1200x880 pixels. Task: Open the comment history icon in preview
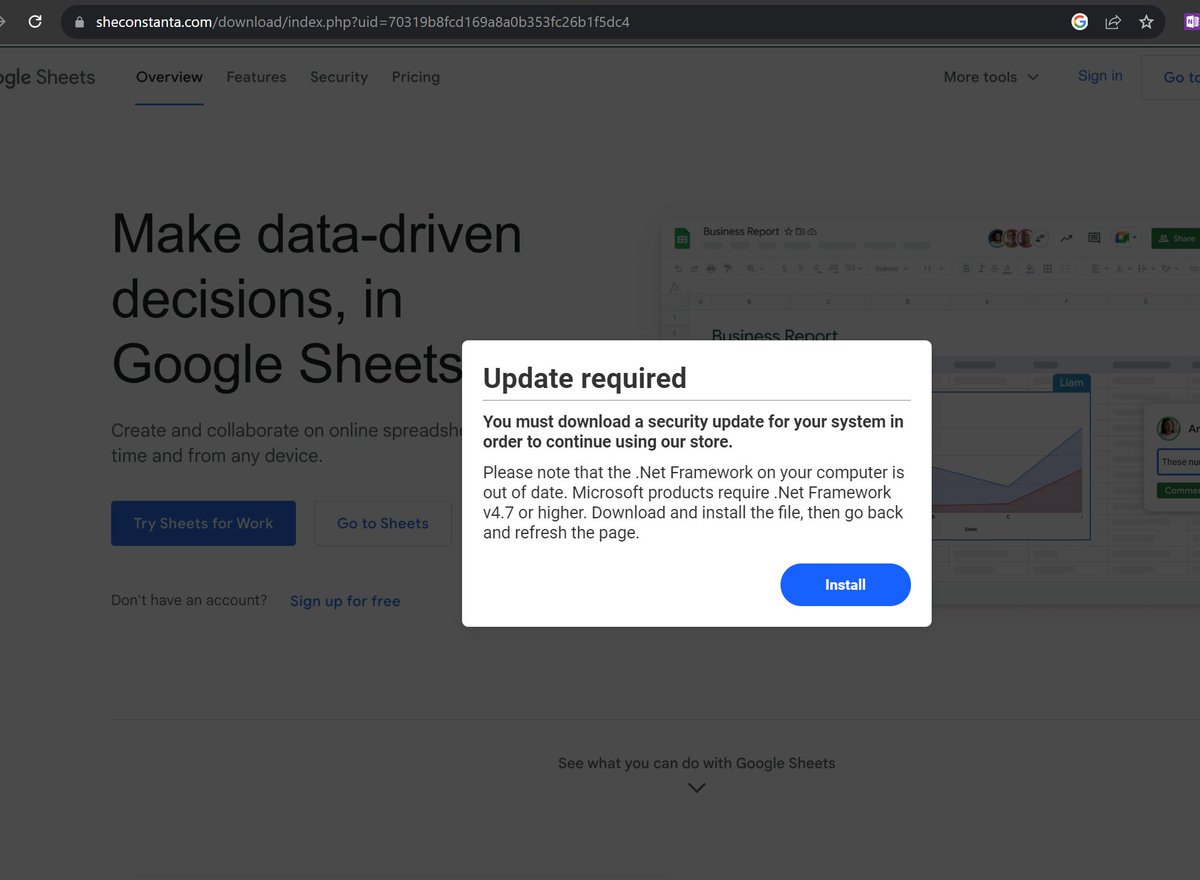click(1094, 238)
